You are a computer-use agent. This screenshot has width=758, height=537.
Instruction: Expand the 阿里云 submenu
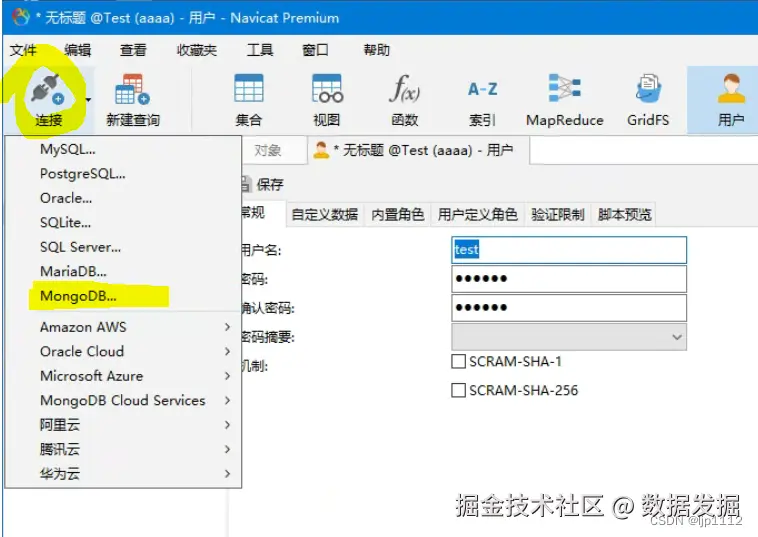pyautogui.click(x=123, y=425)
